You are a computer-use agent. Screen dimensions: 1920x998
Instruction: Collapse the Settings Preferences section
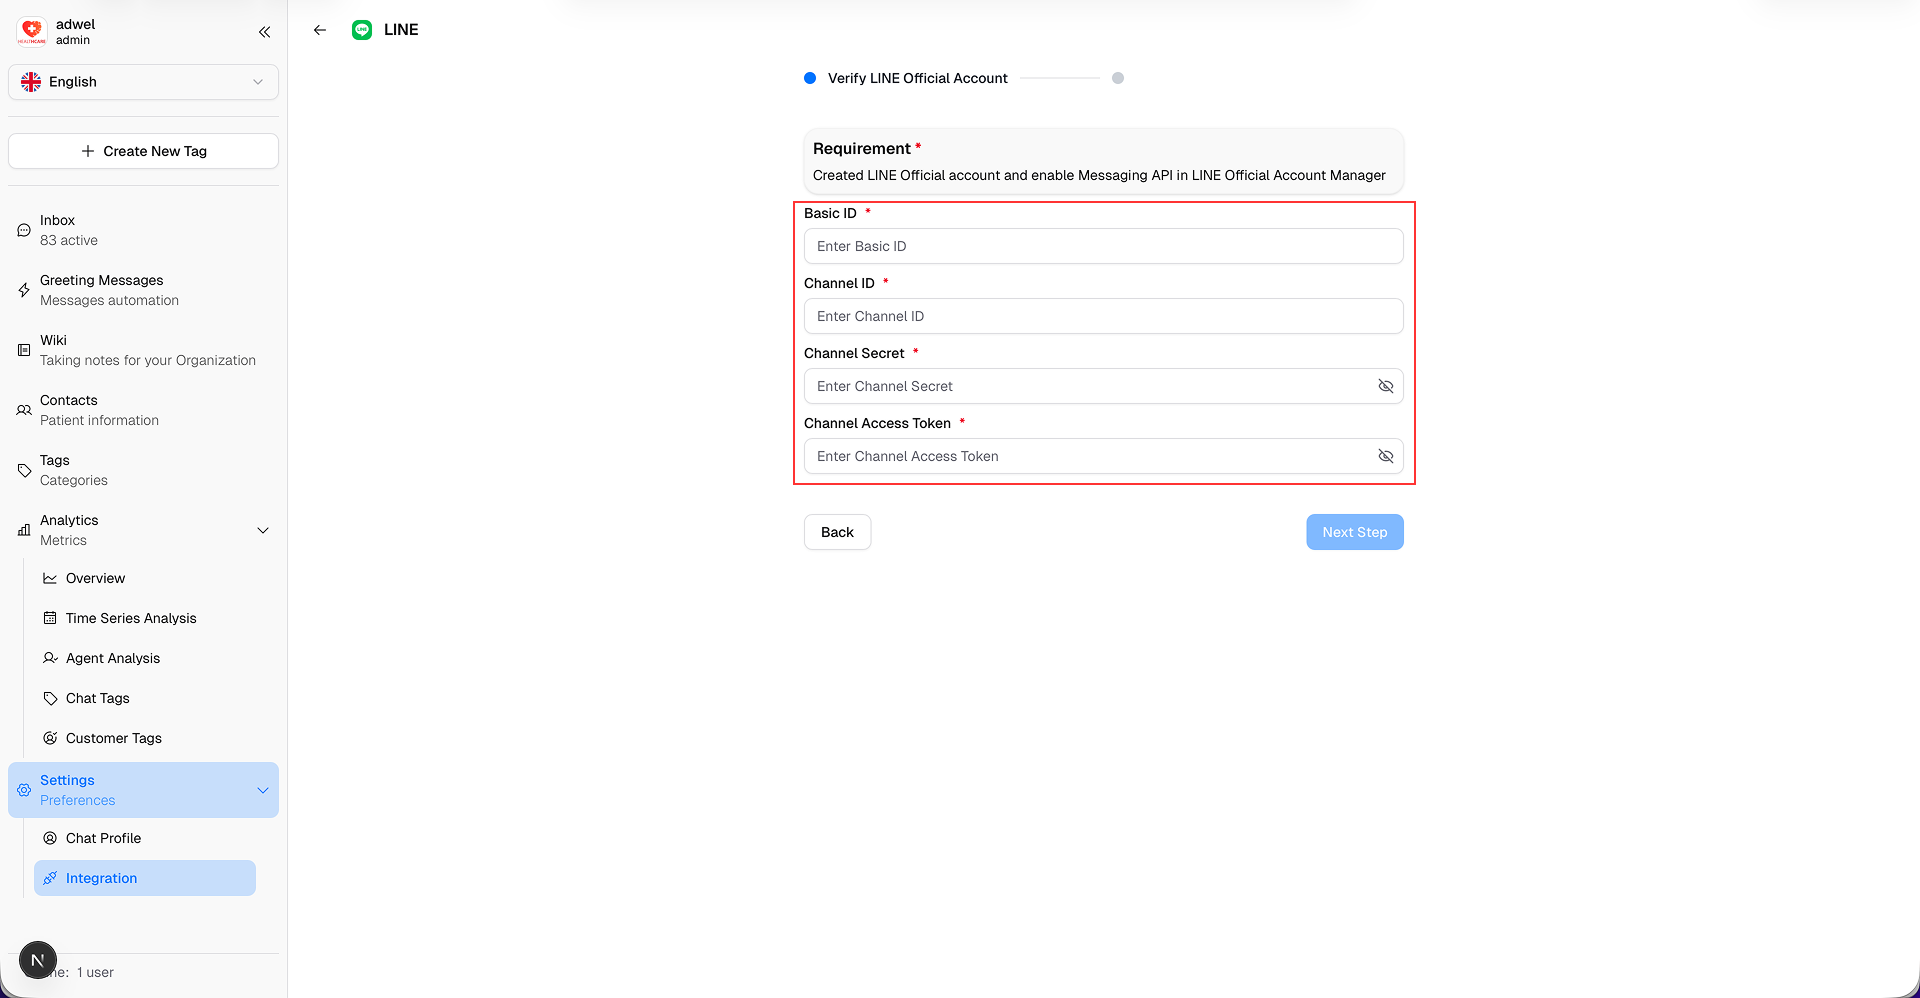pyautogui.click(x=262, y=790)
